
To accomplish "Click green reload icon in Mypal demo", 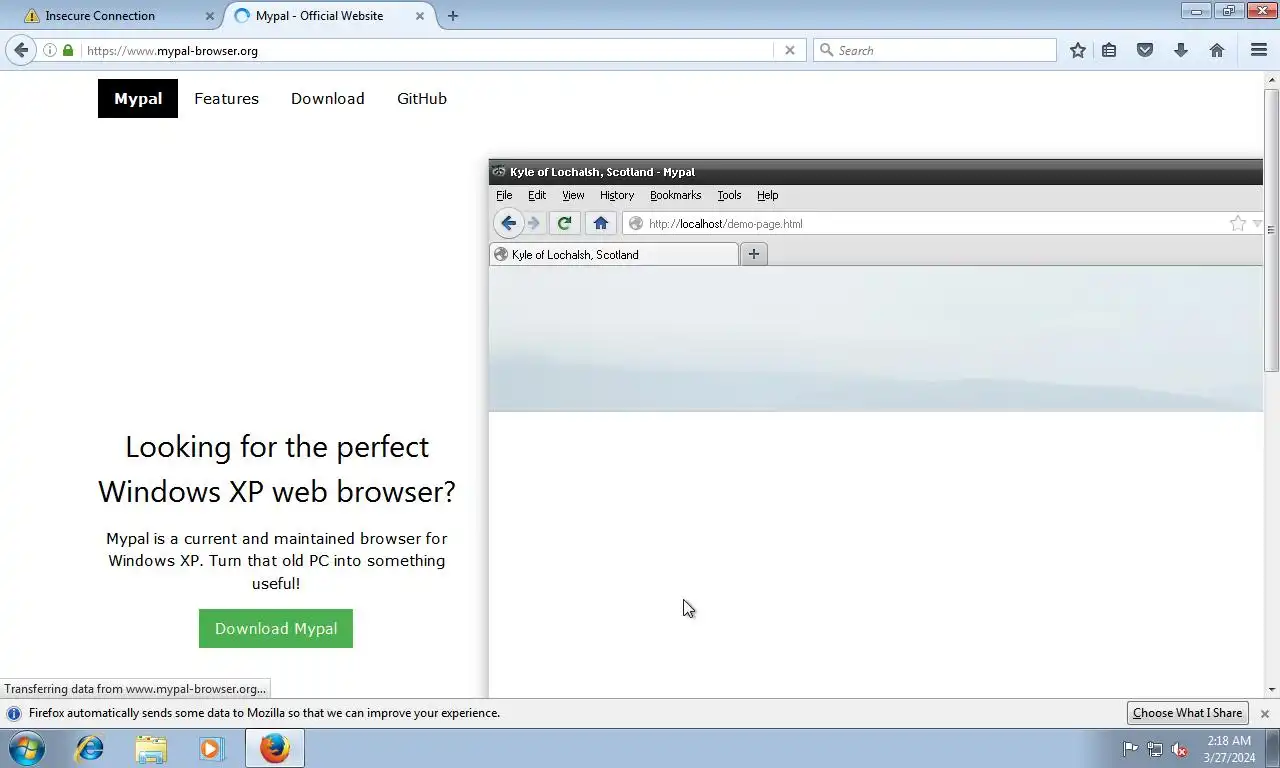I will tap(564, 223).
